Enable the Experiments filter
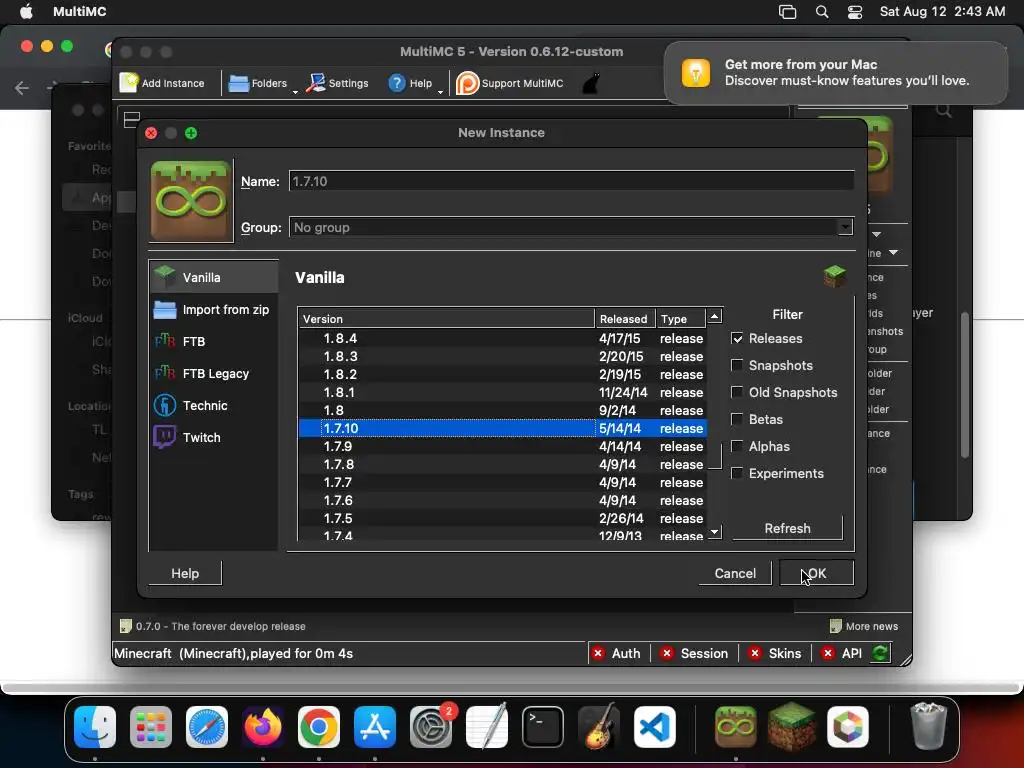The width and height of the screenshot is (1024, 768). coord(737,473)
